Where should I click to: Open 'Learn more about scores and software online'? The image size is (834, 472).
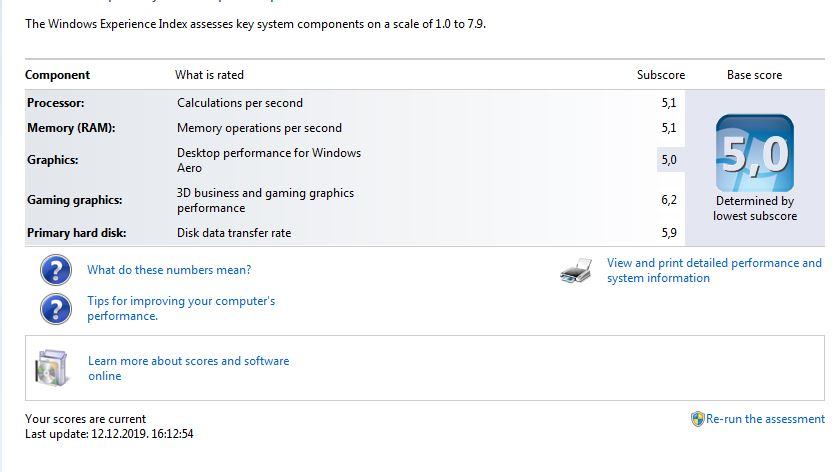[x=188, y=368]
